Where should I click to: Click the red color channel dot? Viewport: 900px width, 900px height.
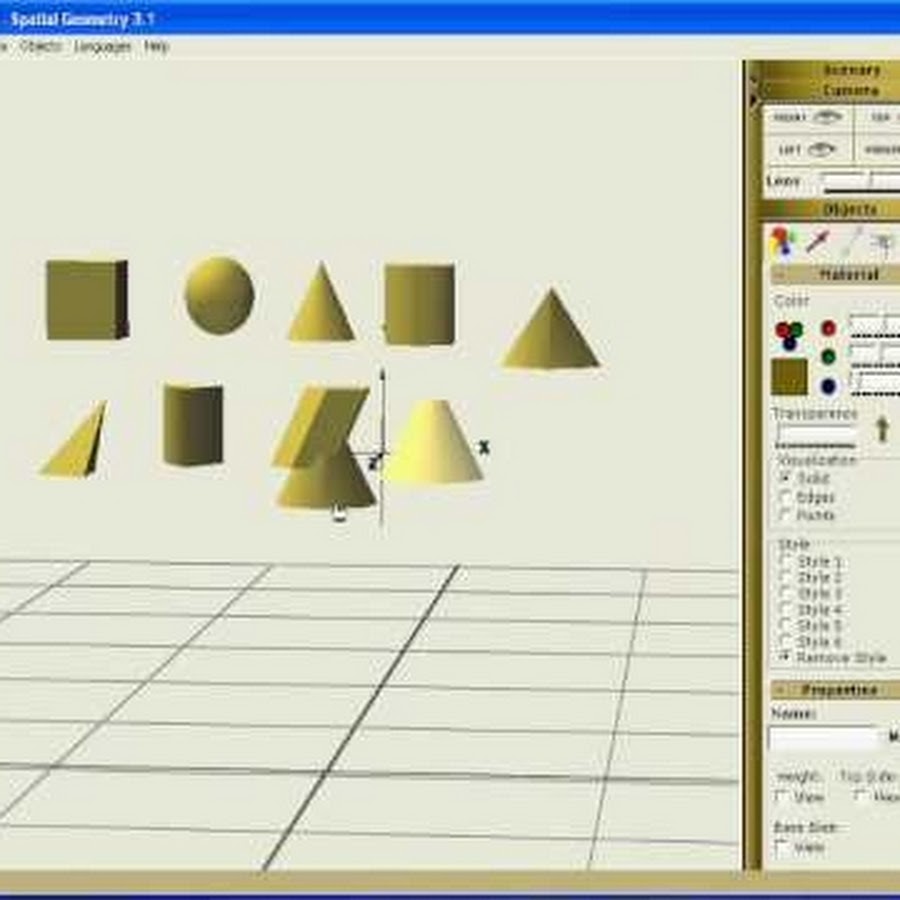click(x=828, y=328)
